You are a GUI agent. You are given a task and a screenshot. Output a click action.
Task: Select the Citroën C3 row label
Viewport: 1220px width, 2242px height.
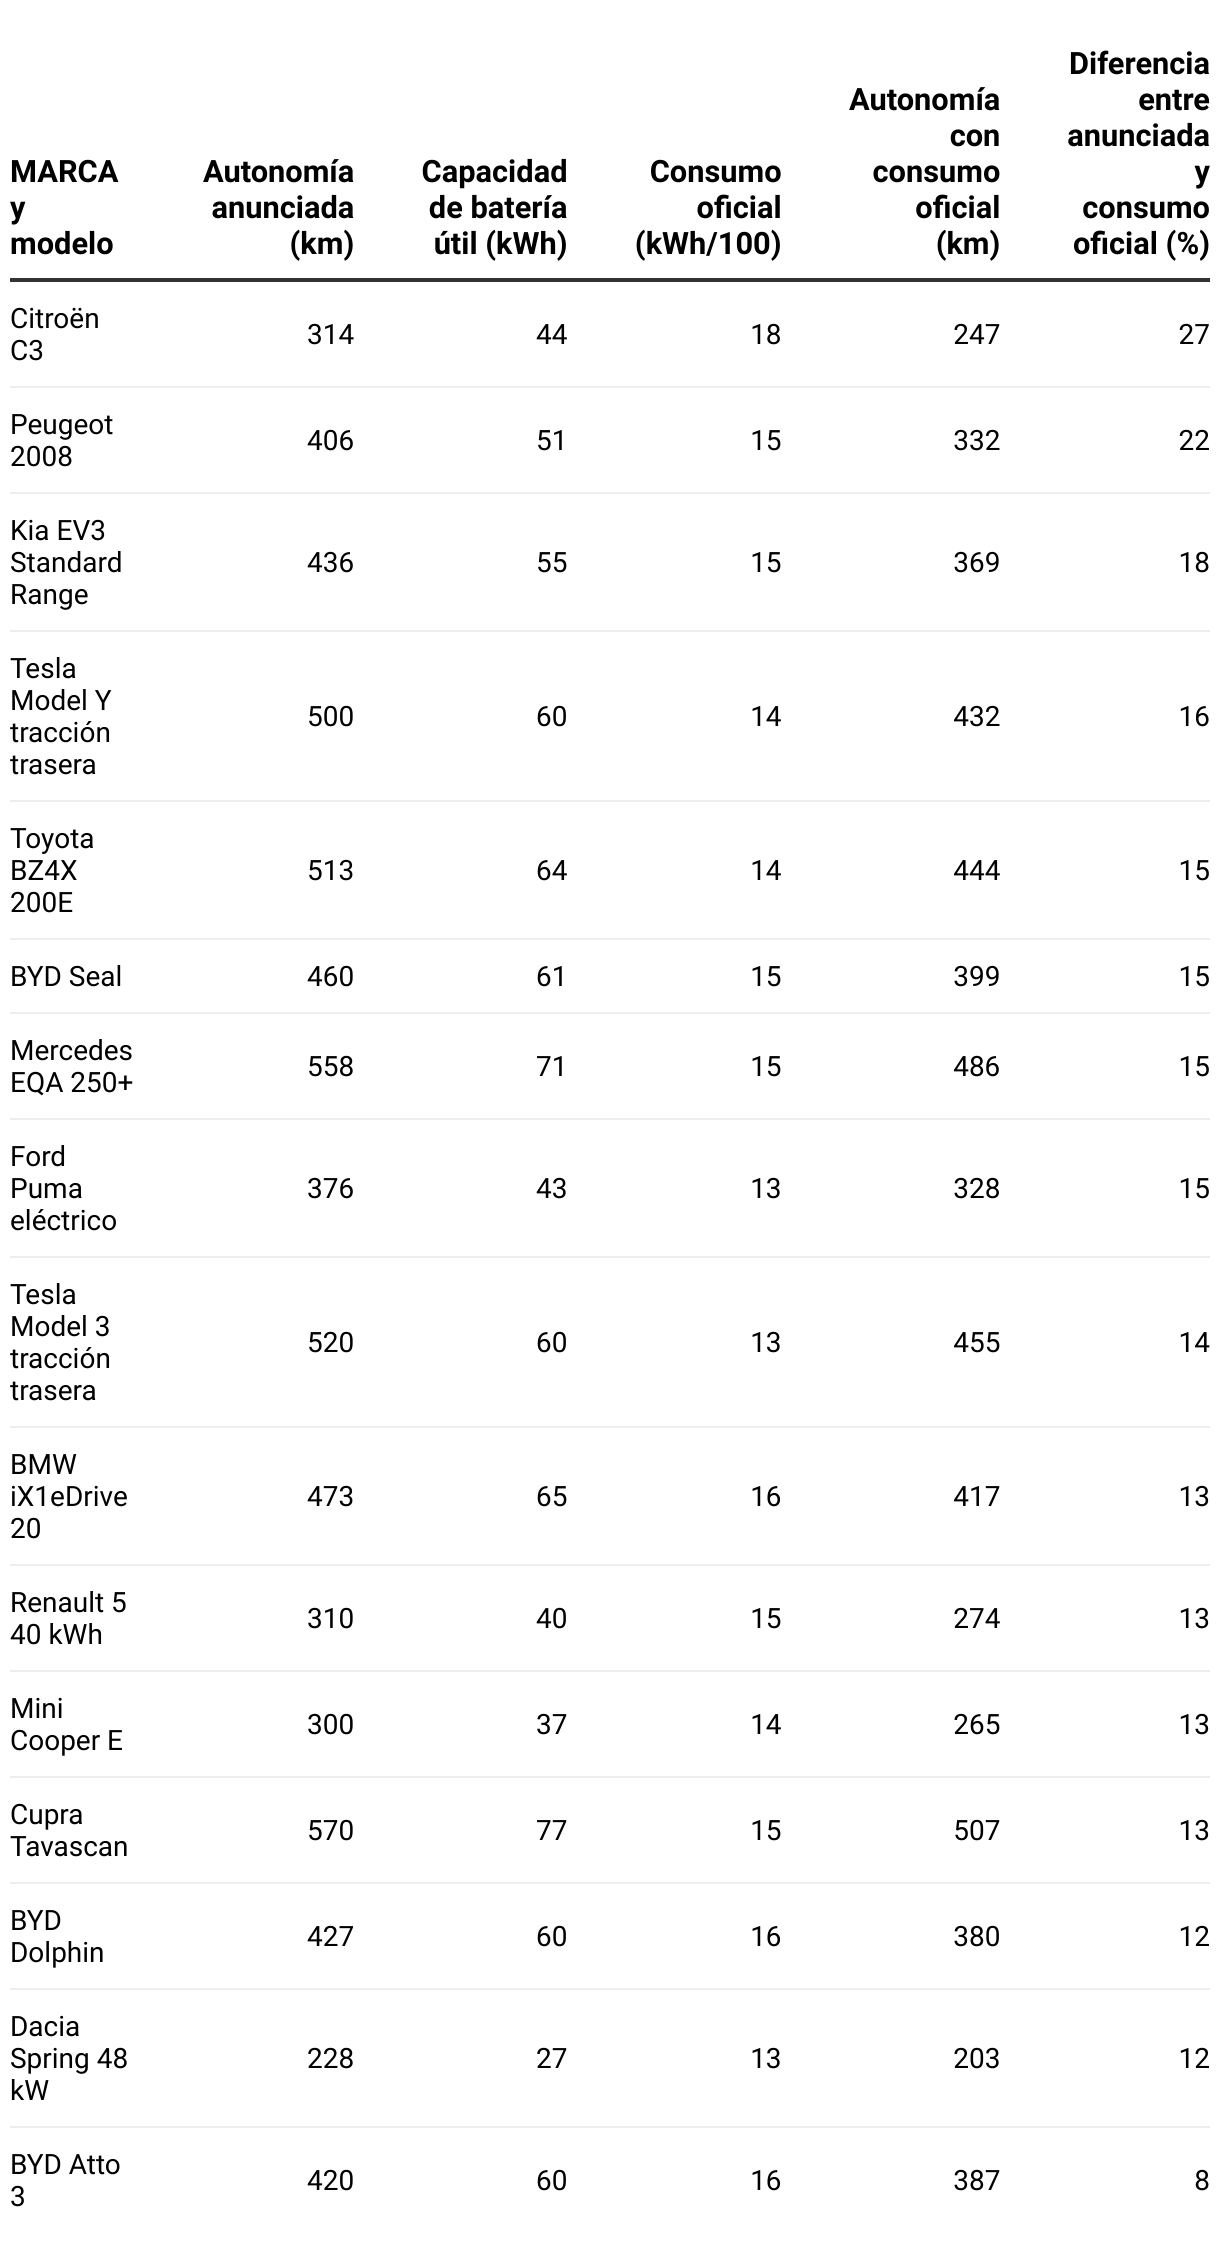[55, 334]
